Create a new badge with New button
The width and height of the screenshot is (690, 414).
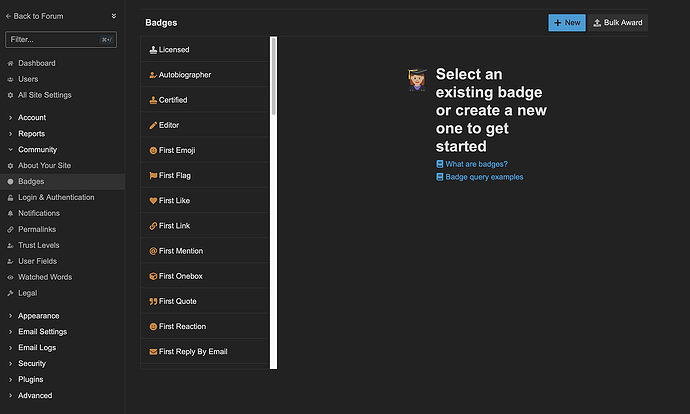567,22
